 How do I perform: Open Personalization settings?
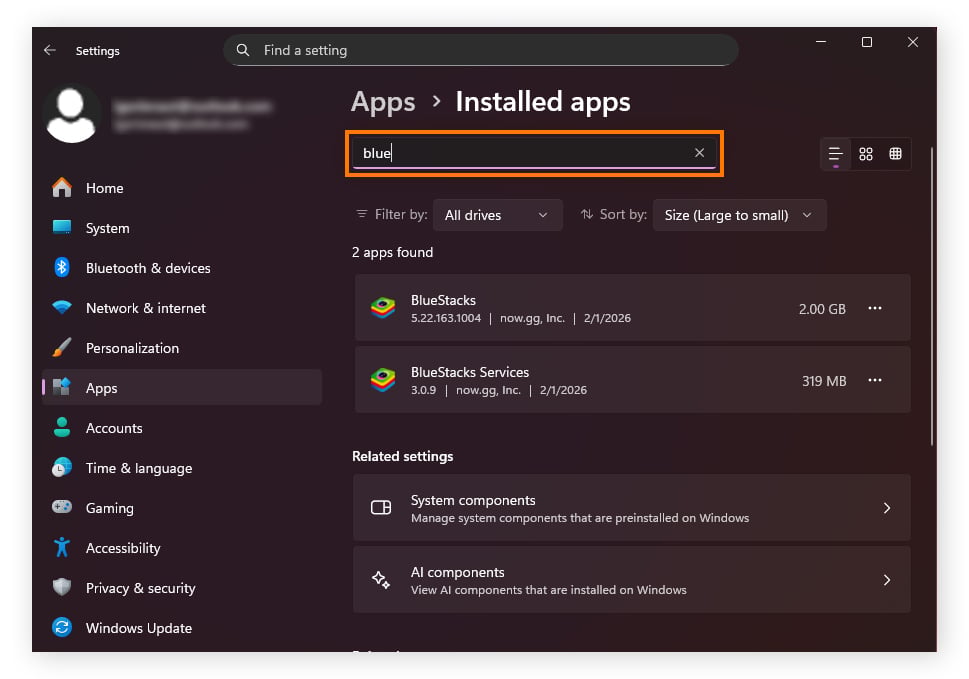(x=182, y=348)
